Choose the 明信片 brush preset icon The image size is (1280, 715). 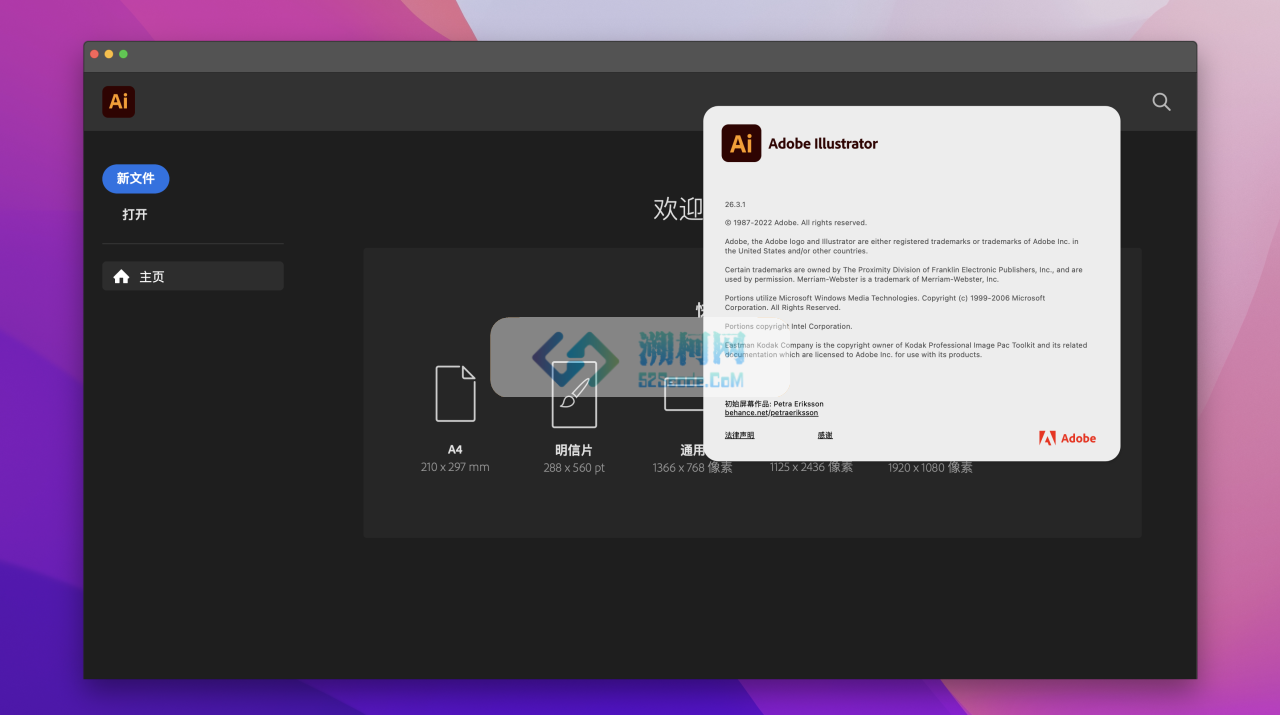pos(574,394)
